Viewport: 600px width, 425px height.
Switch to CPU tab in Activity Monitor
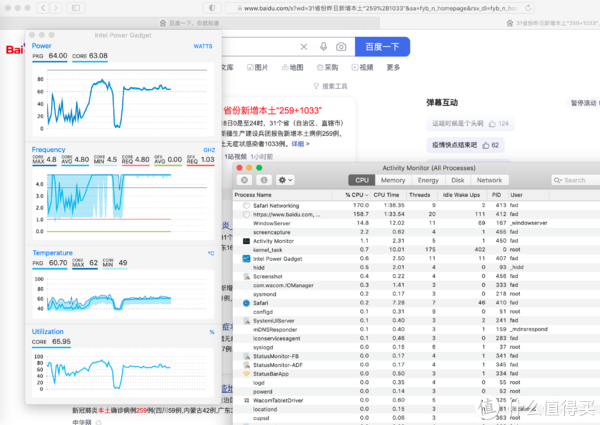pos(362,180)
